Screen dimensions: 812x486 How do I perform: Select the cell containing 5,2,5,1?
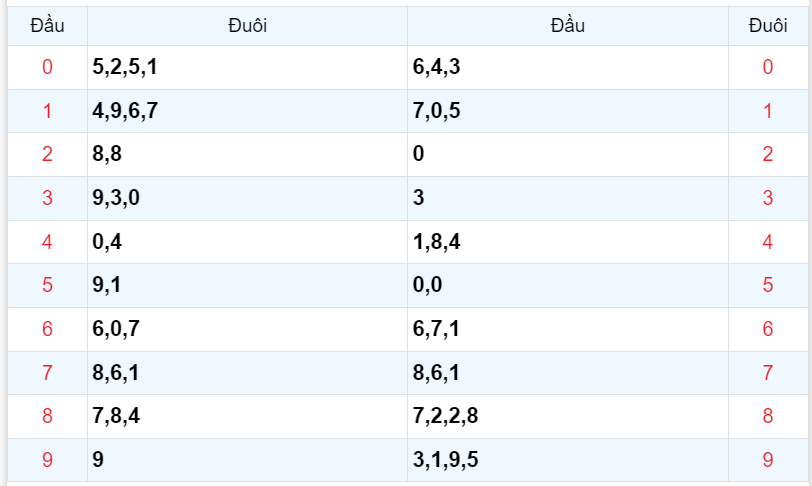[x=125, y=67]
